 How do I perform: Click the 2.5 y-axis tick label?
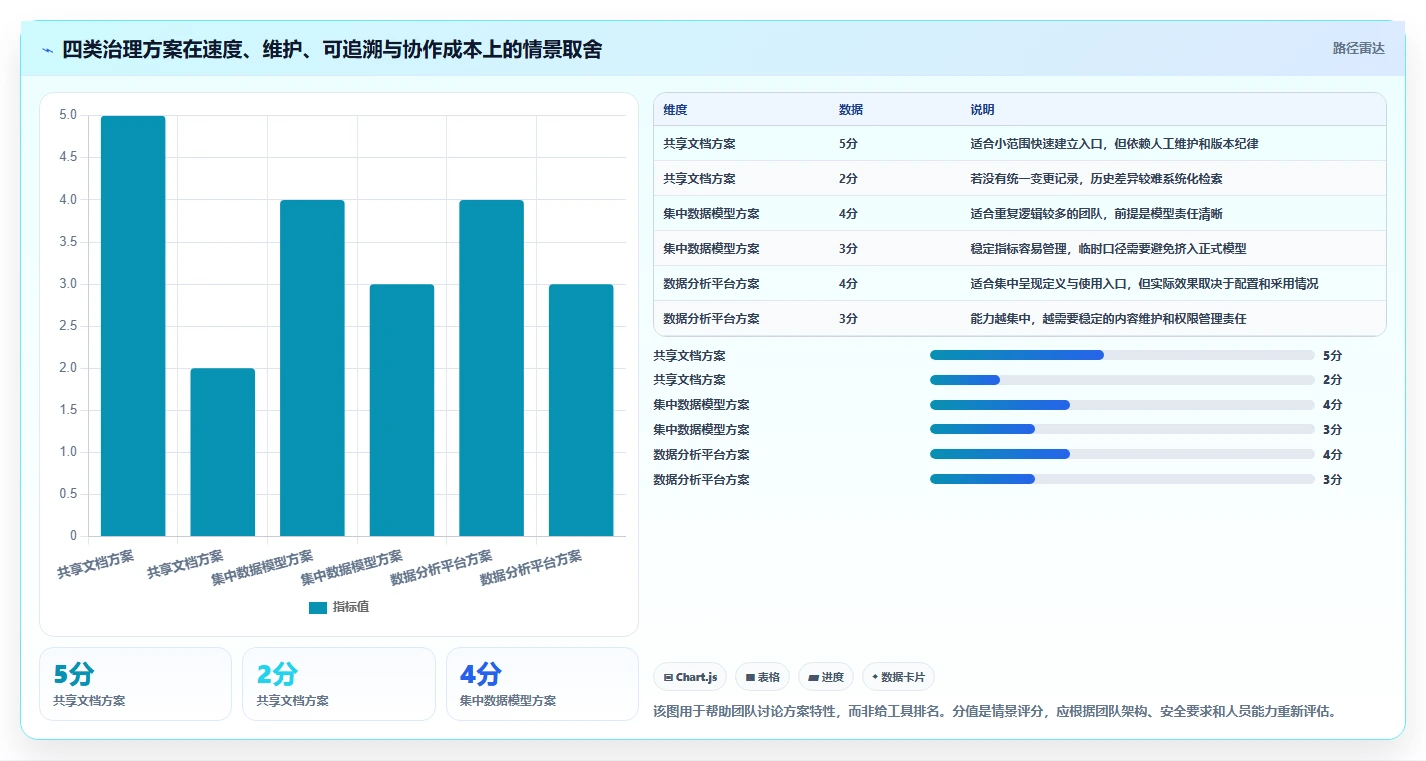point(67,326)
